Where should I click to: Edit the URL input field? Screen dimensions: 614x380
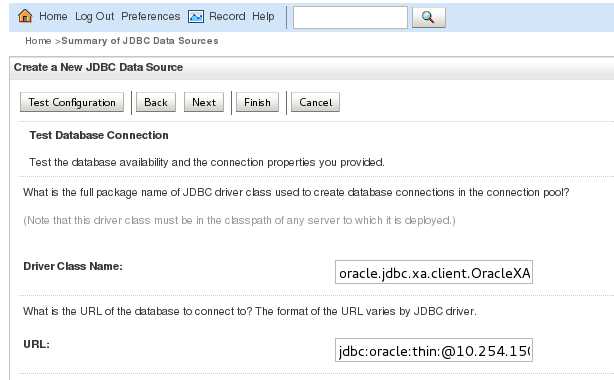pos(434,350)
